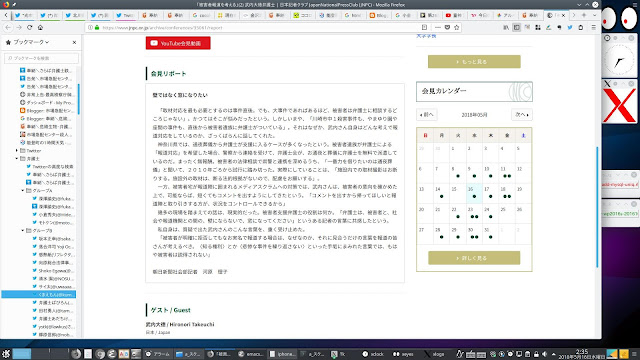The height and width of the screenshot is (360, 640).
Task: Reload the current page
Action: pos(29,27)
